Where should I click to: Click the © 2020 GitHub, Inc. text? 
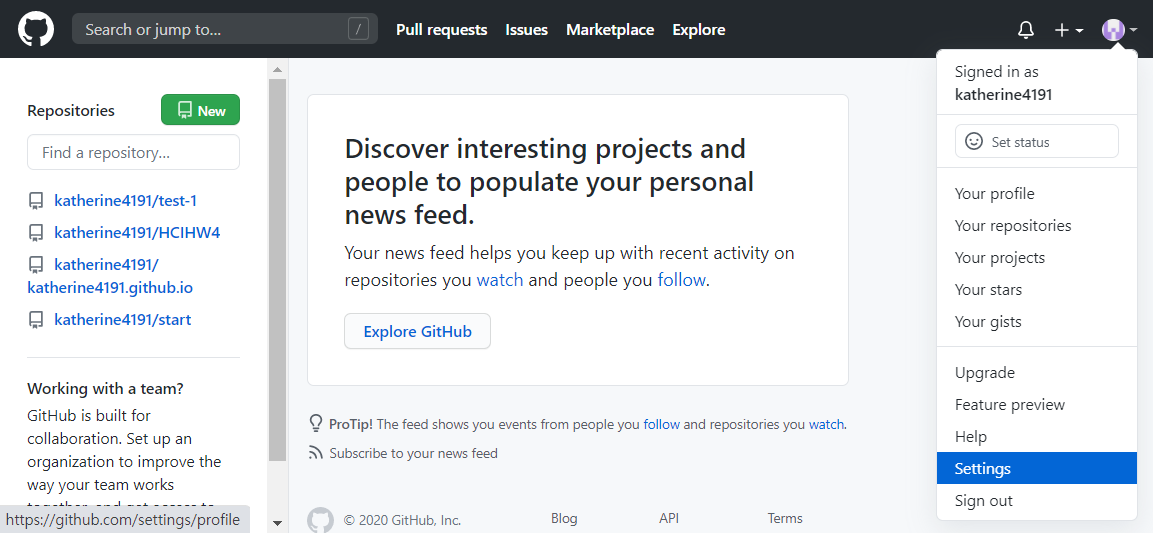pos(404,521)
